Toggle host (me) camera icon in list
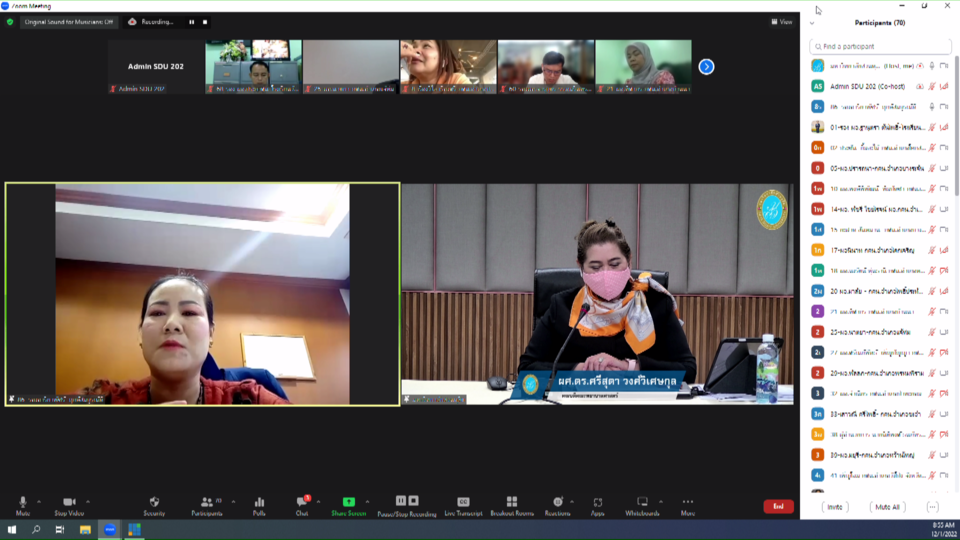The image size is (960, 540). pyautogui.click(x=944, y=66)
